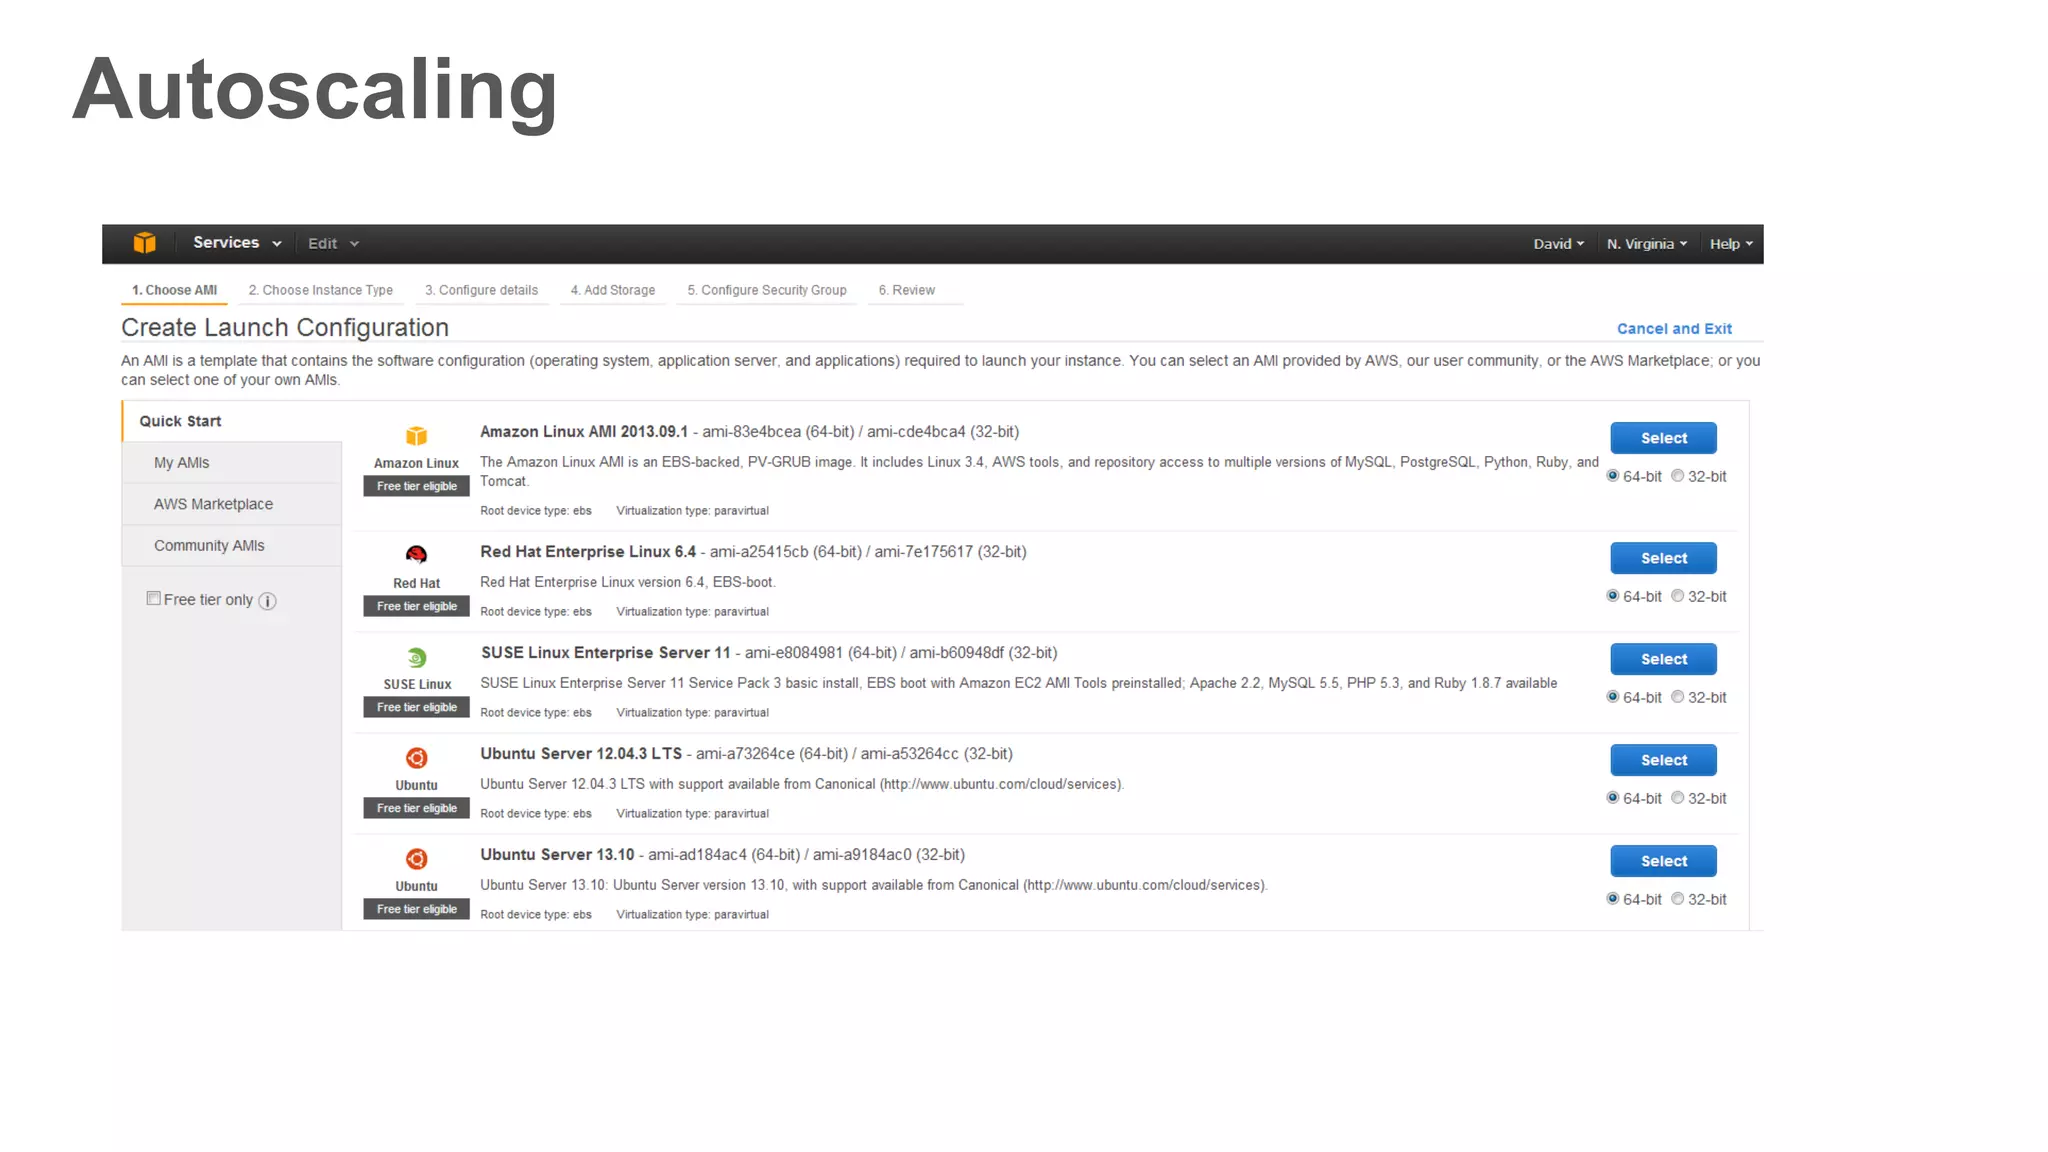Viewport: 2048px width, 1152px height.
Task: Go to step 2. Choose Instance Type
Action: pos(320,290)
